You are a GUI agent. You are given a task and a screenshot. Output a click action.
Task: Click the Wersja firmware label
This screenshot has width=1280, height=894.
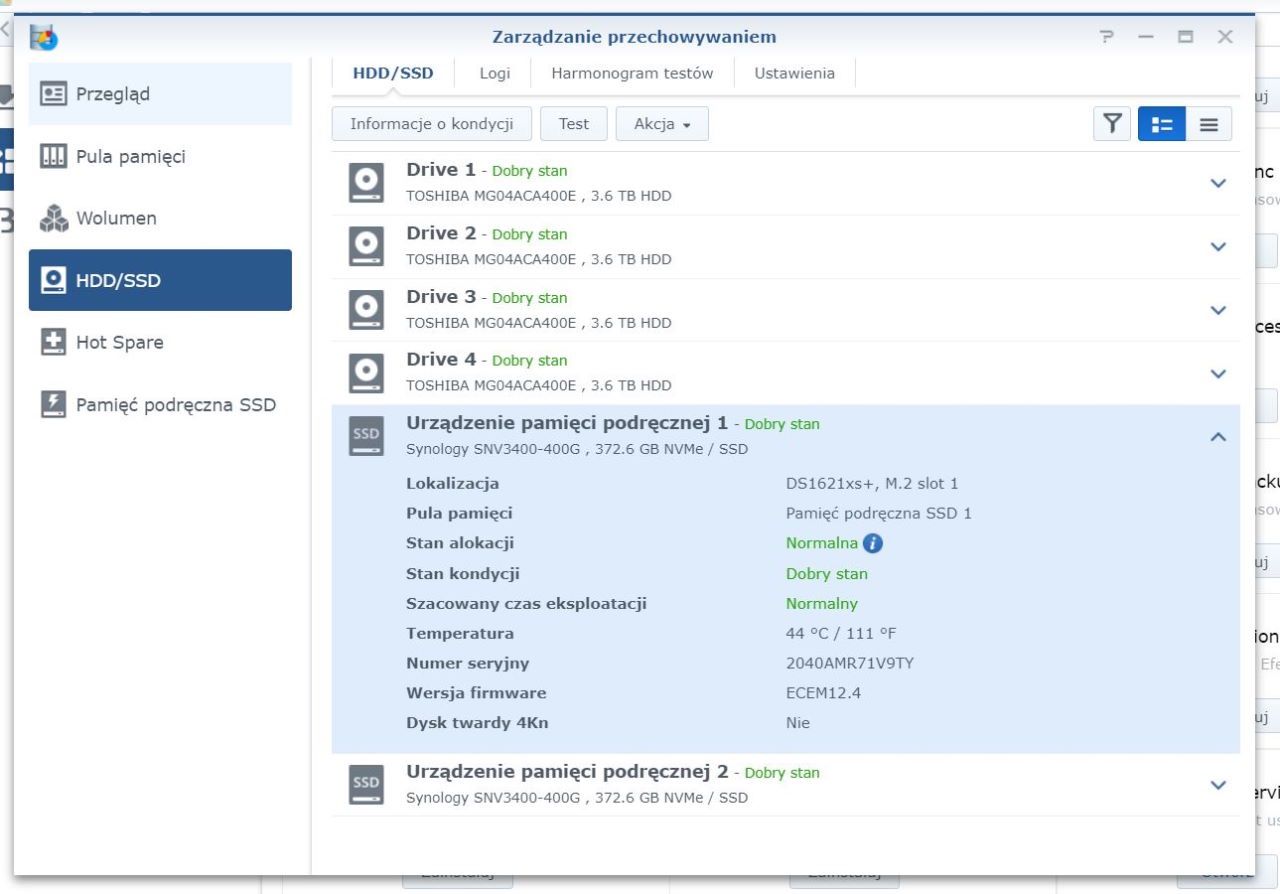[x=476, y=693]
